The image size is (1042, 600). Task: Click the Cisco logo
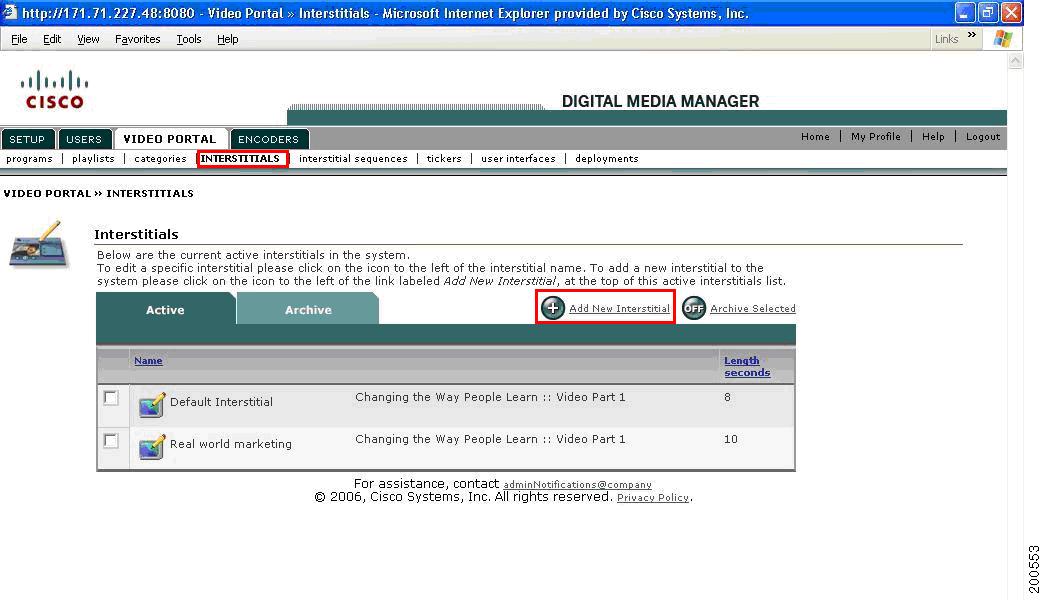pyautogui.click(x=54, y=90)
